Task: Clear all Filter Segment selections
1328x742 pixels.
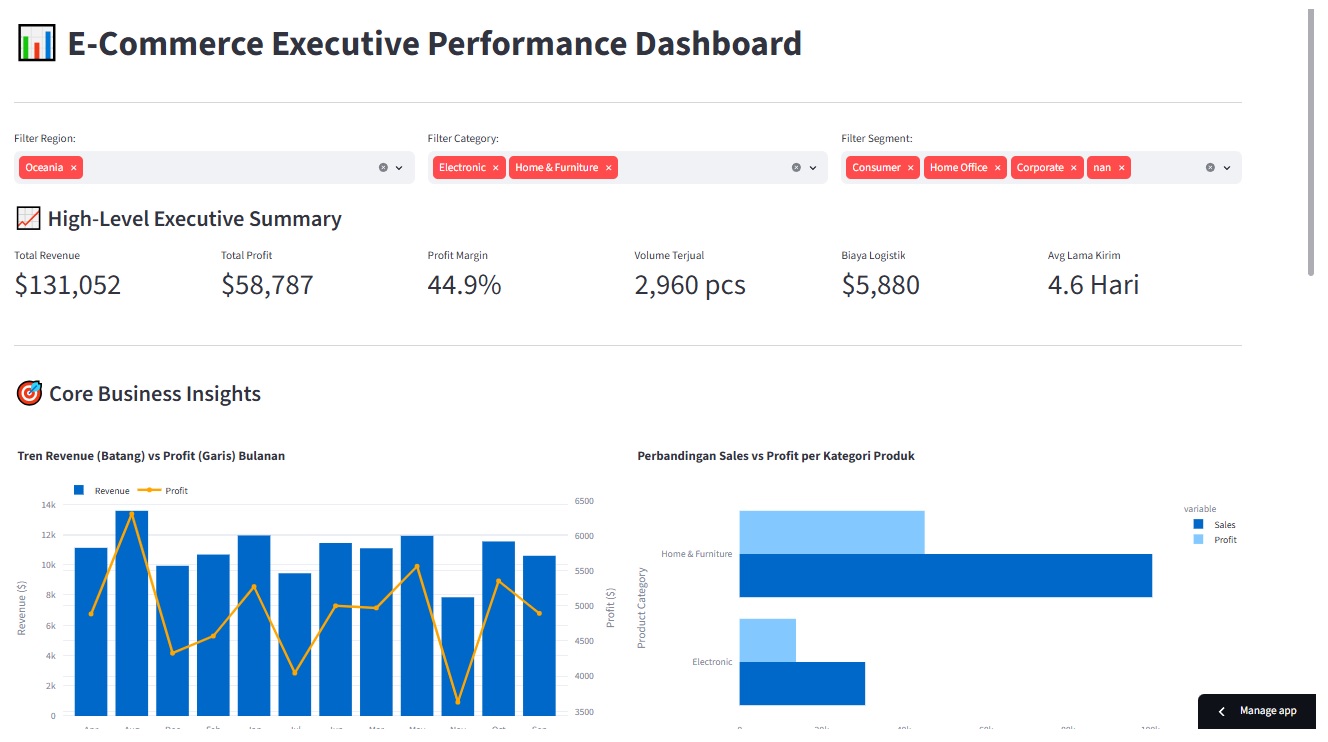Action: 1210,168
